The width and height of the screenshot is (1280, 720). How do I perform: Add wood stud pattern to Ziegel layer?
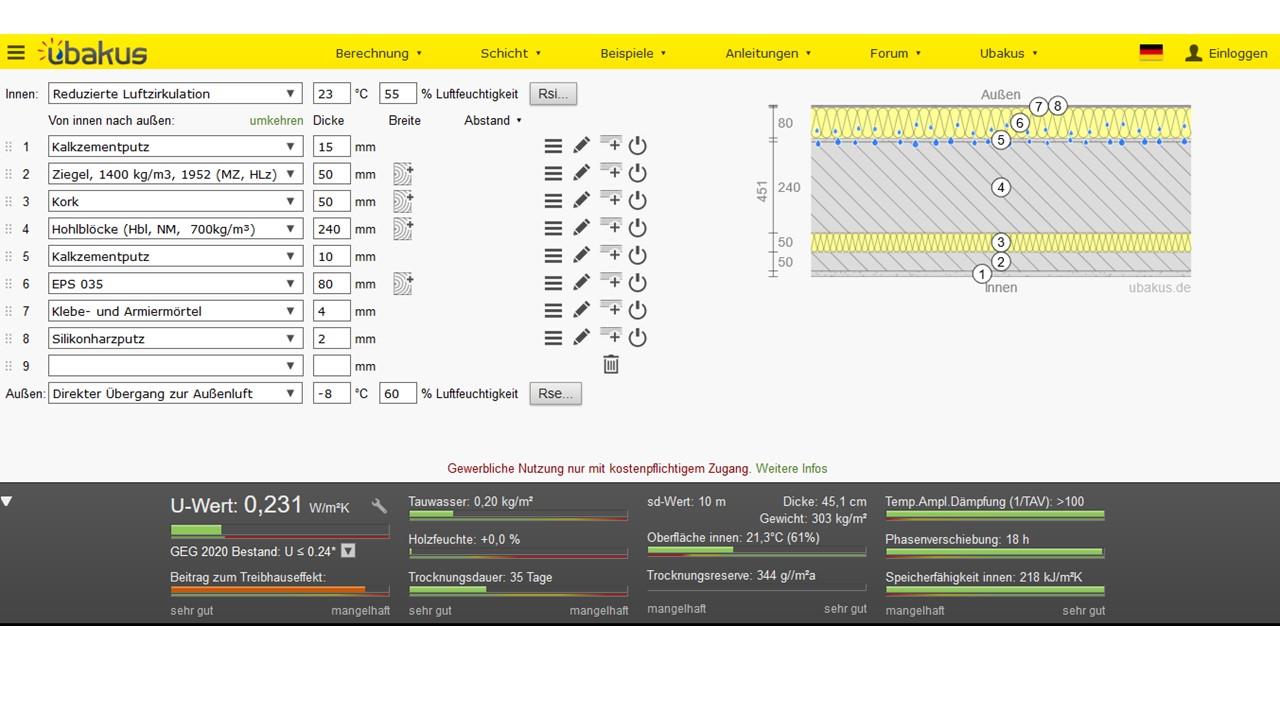(x=403, y=174)
